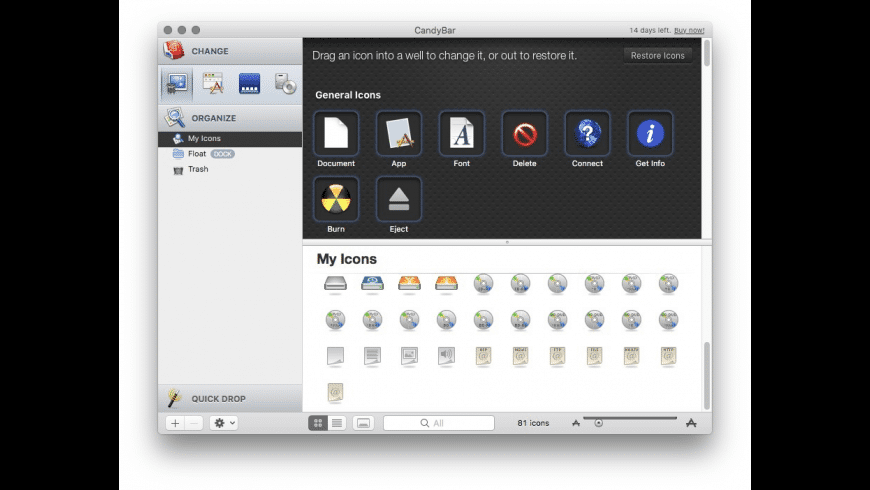Click the General Icons pane scrollbar
Image resolution: width=870 pixels, height=490 pixels.
707,53
